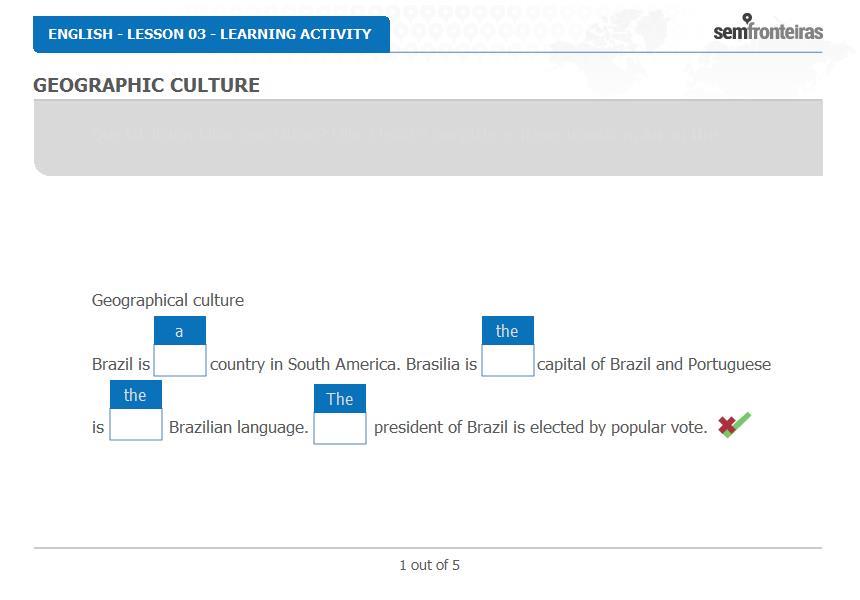Click the GEOGRAPHIC CULTURE heading
The width and height of the screenshot is (860, 600).
[x=146, y=85]
